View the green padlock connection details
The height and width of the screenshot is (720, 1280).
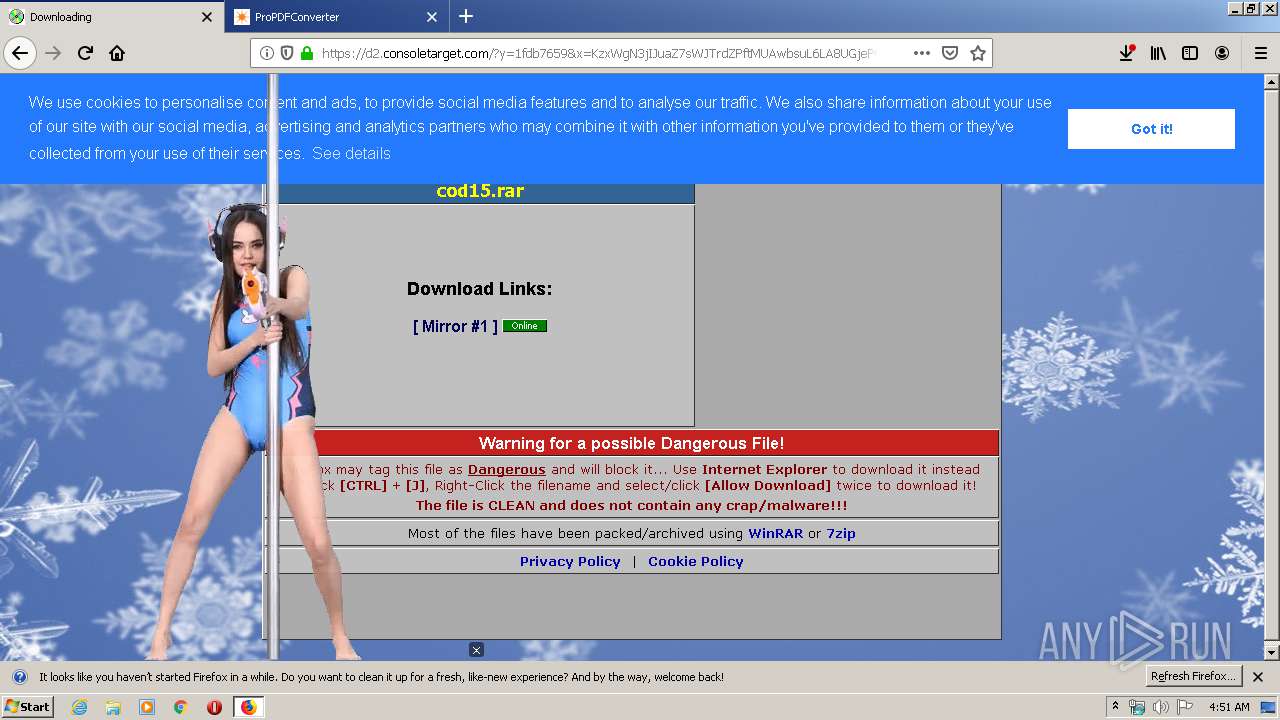coord(307,53)
